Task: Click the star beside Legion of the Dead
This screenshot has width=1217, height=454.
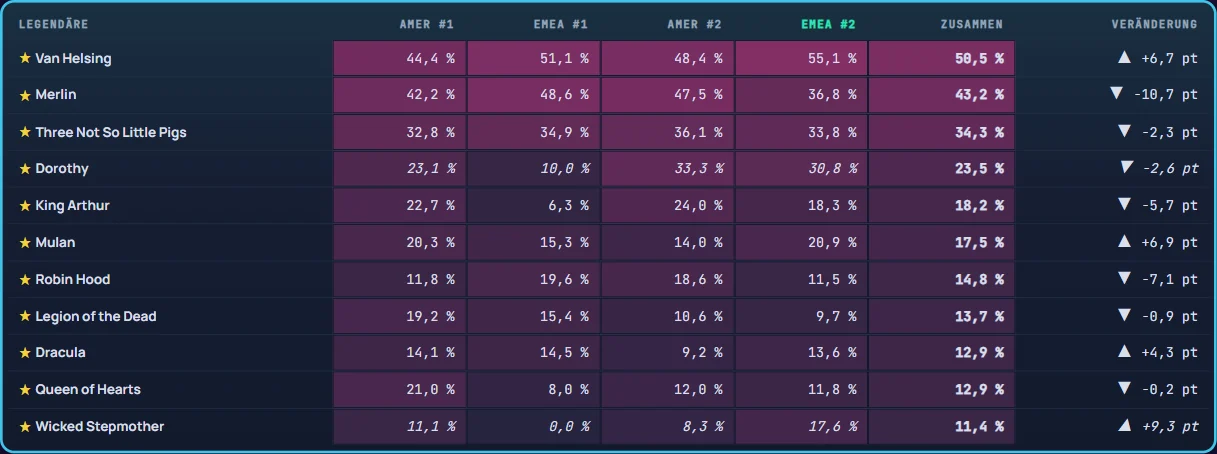Action: click(25, 316)
